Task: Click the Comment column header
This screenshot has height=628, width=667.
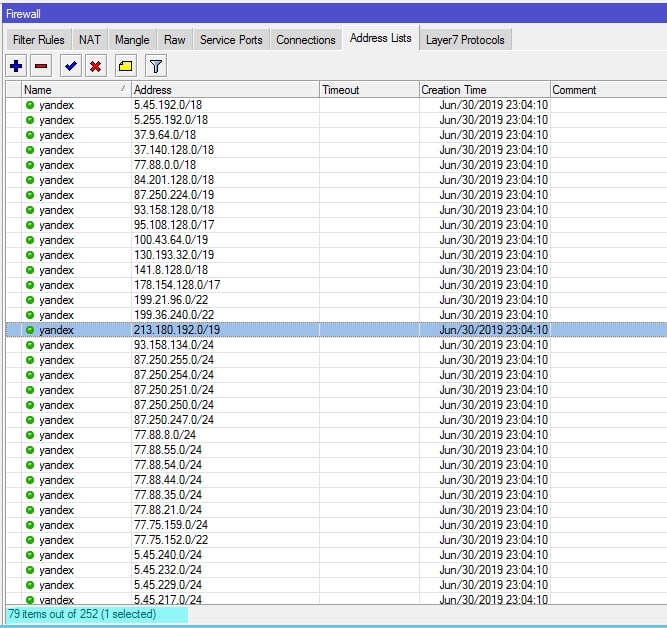Action: 608,90
